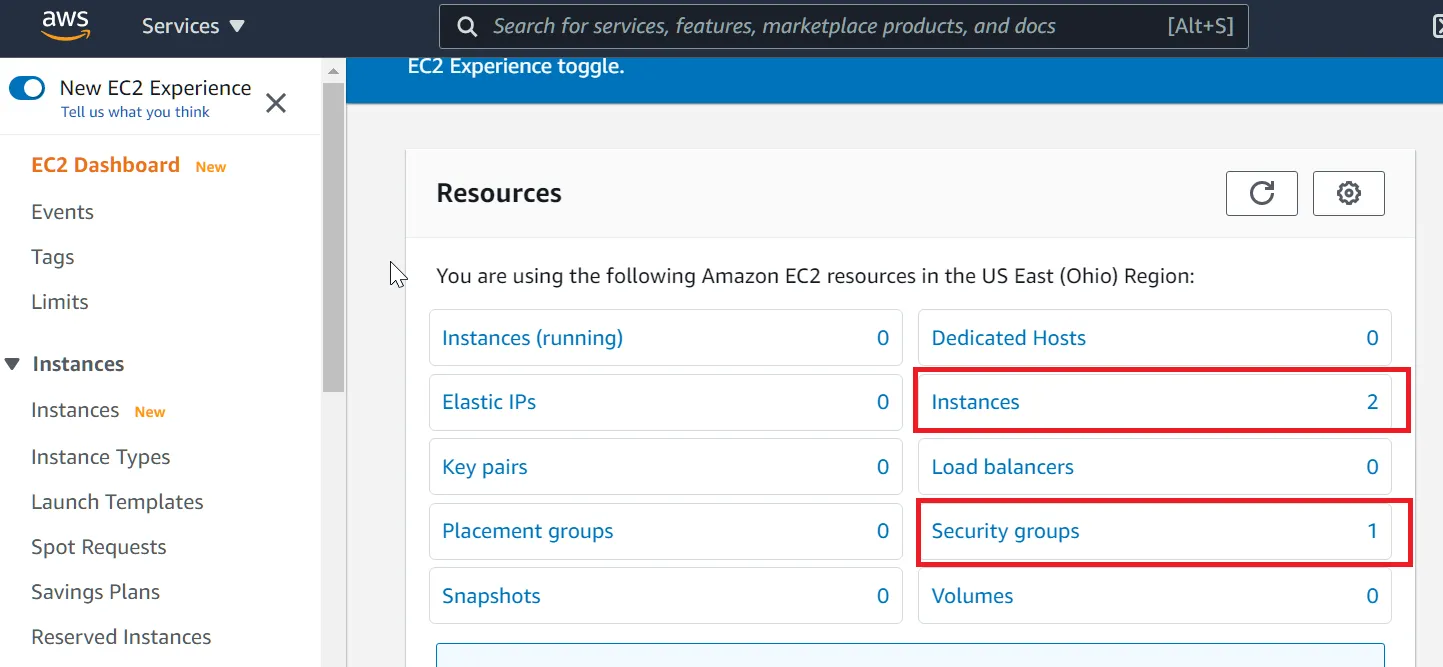
Task: Click the top search input field
Action: click(x=820, y=27)
